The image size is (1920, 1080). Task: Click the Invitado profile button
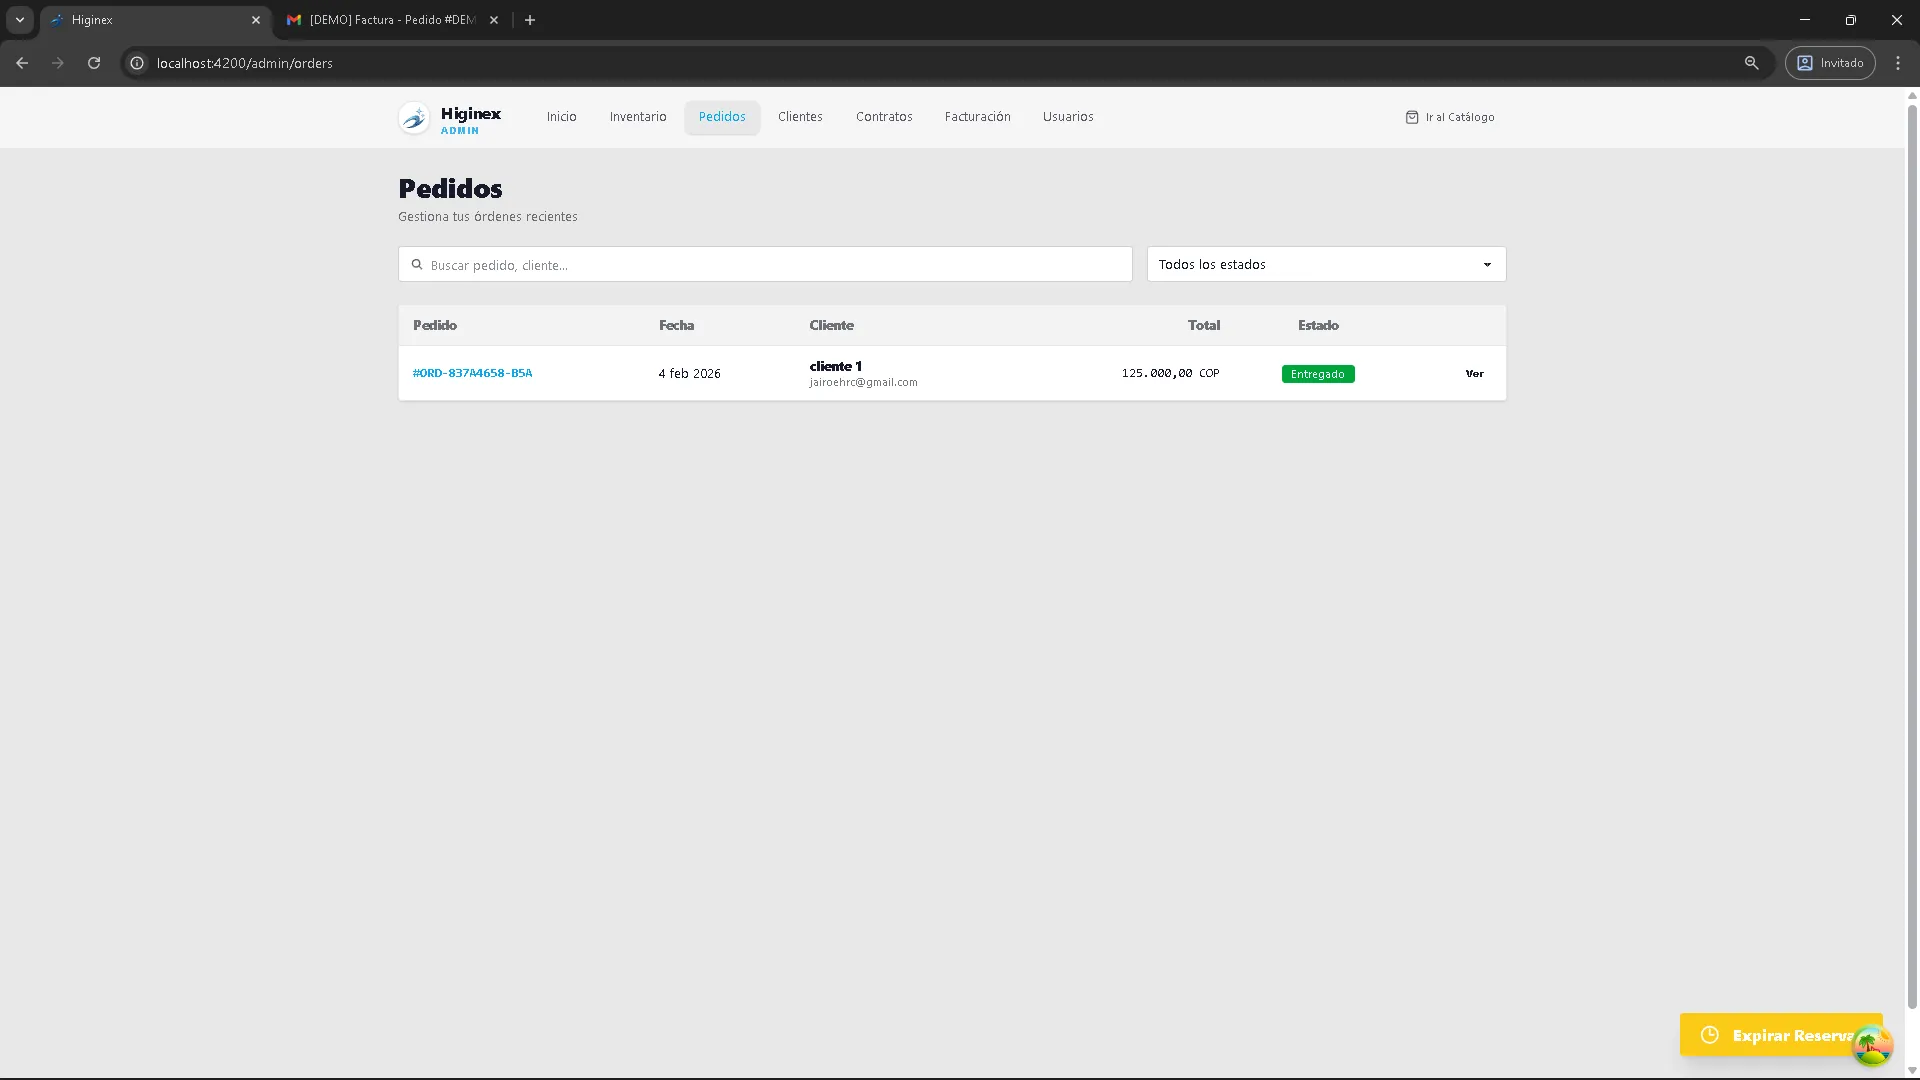[1830, 63]
